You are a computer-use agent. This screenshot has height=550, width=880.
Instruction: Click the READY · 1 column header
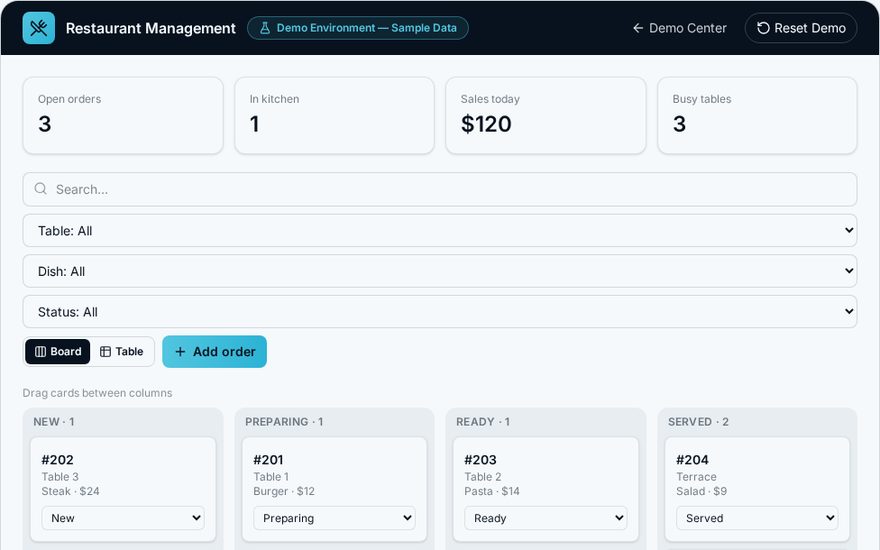[483, 421]
